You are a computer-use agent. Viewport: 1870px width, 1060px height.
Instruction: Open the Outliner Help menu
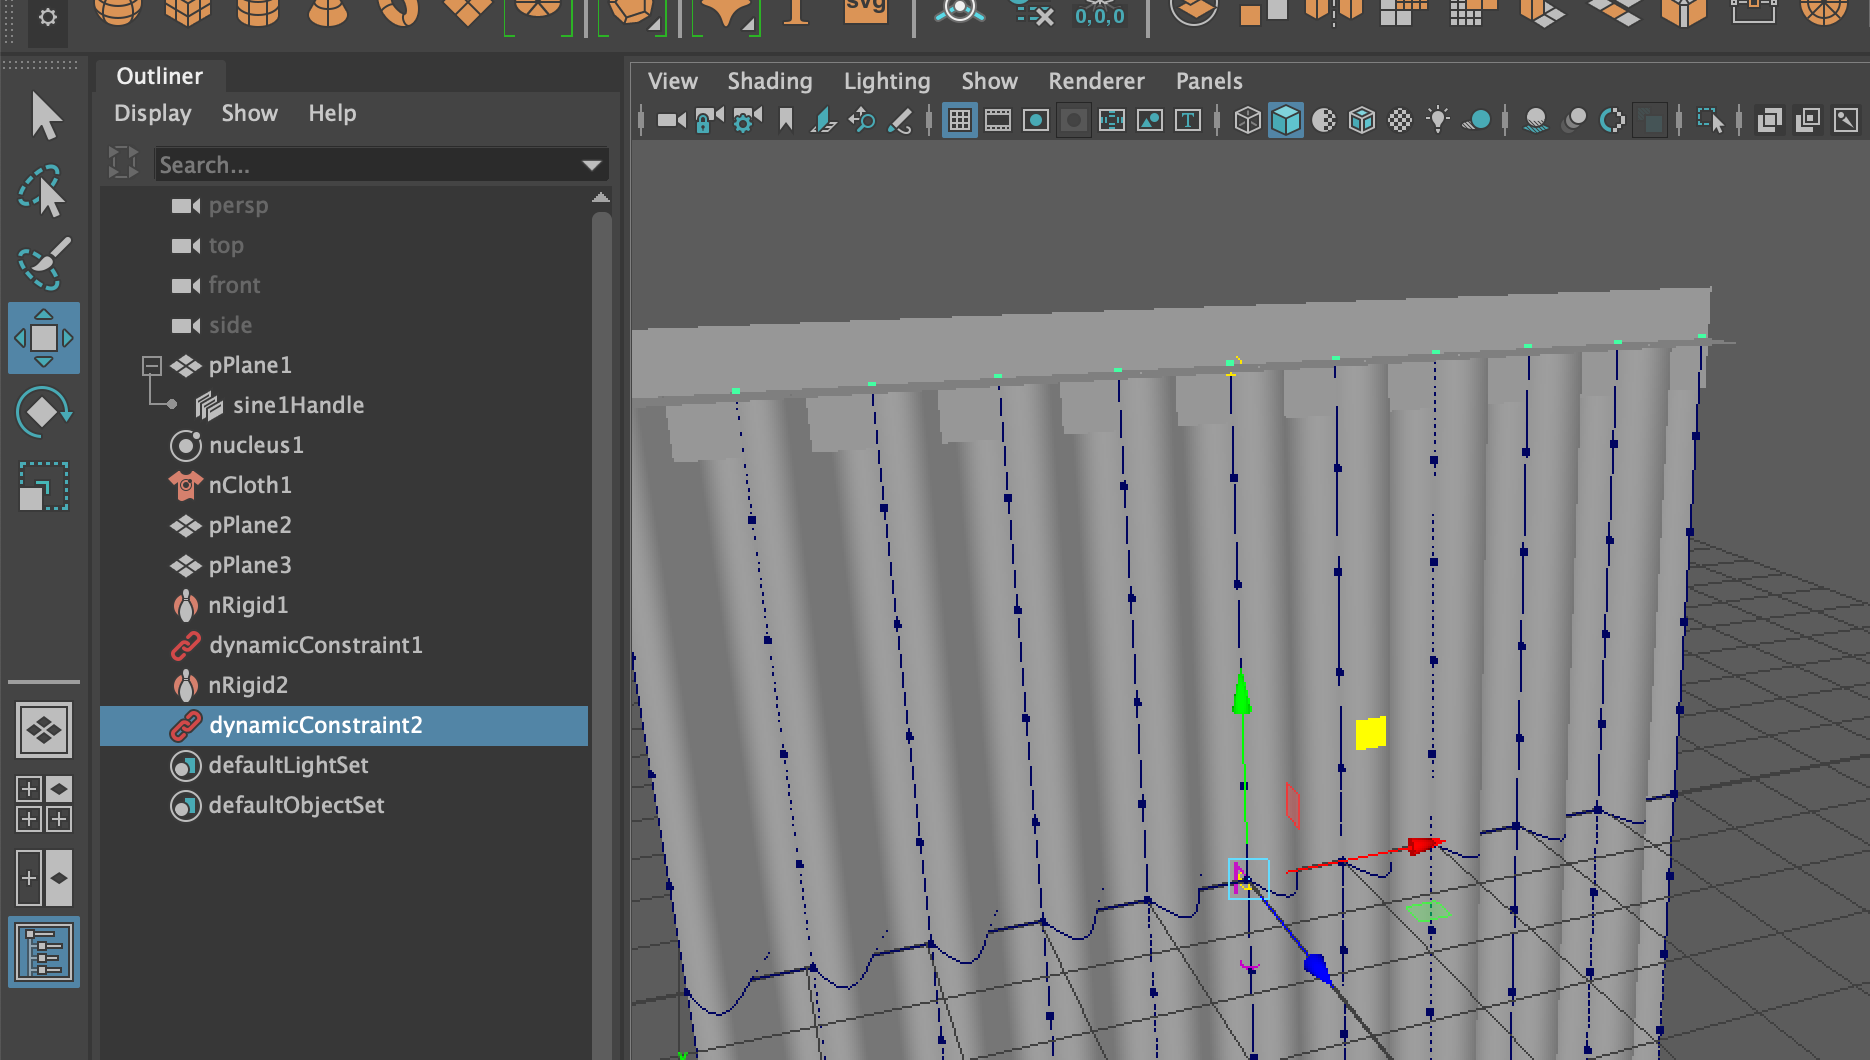click(332, 114)
